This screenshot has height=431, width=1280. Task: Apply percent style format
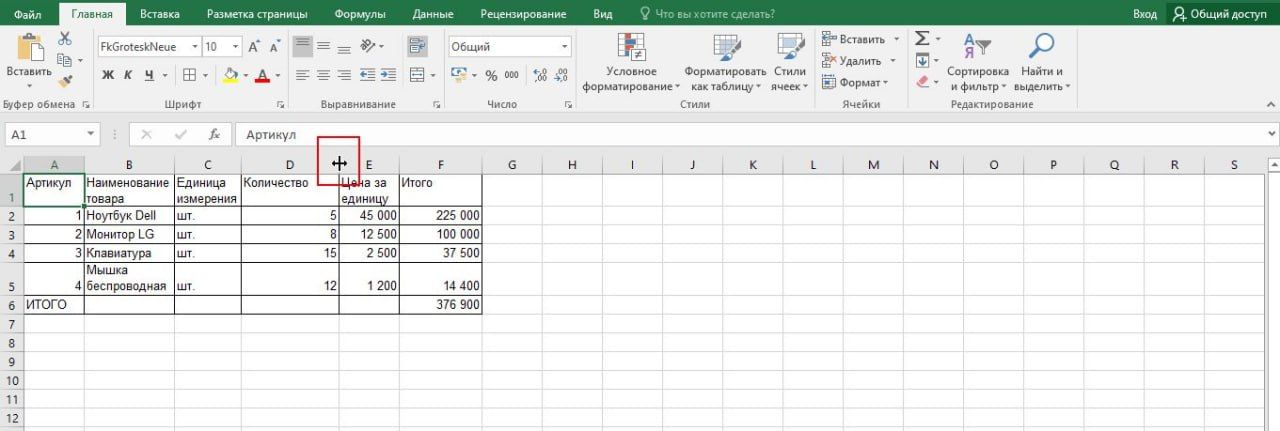pyautogui.click(x=491, y=75)
